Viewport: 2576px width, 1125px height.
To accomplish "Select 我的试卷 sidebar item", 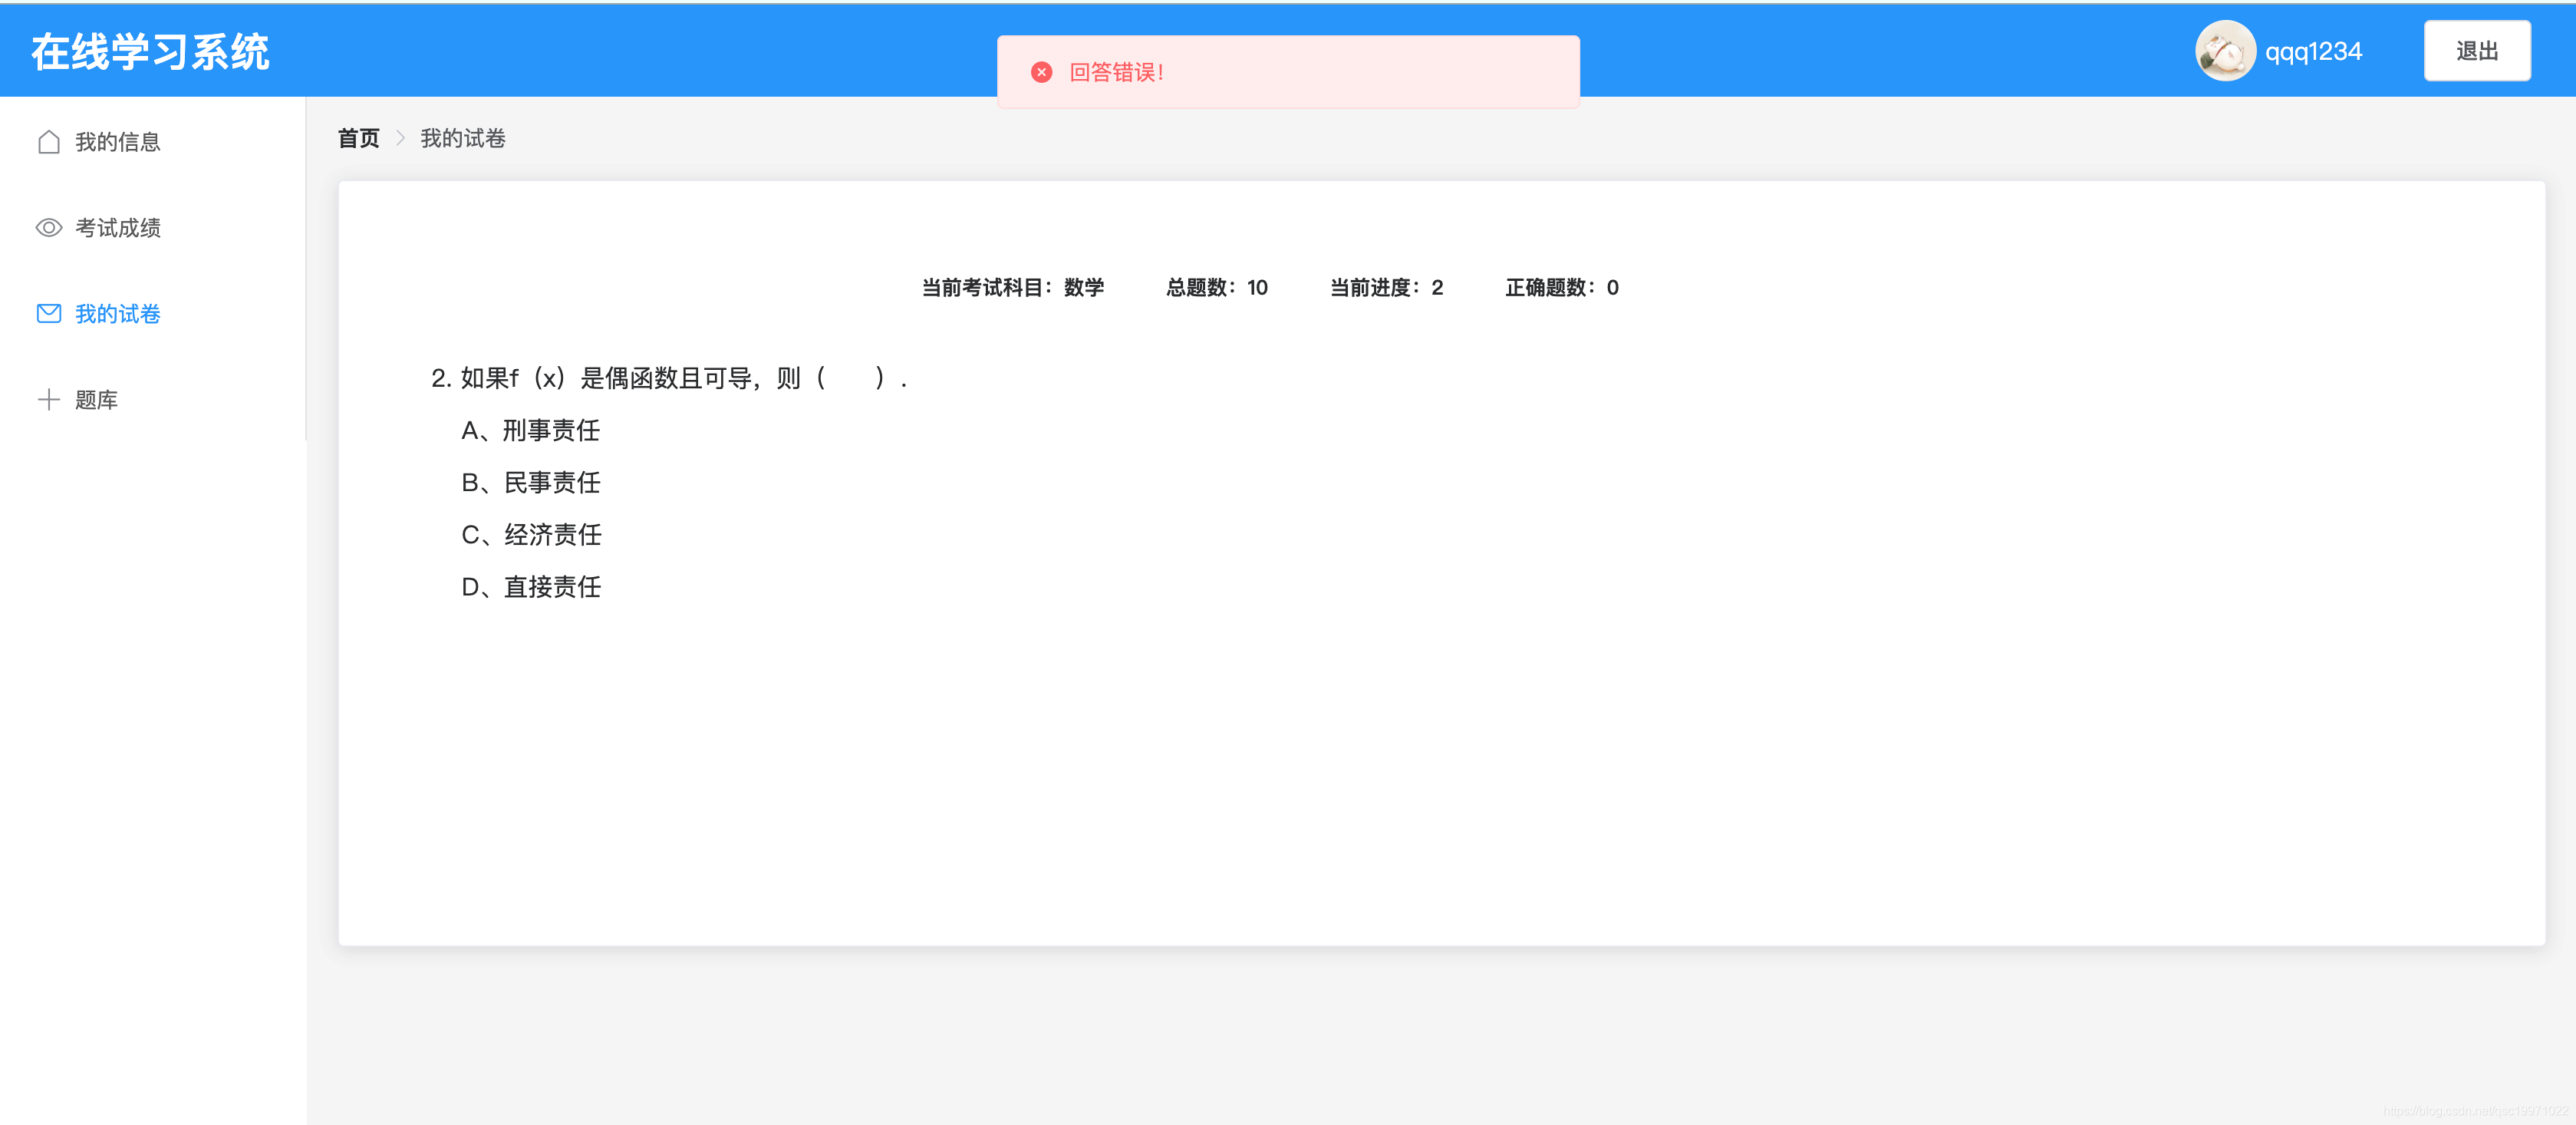I will pyautogui.click(x=118, y=314).
